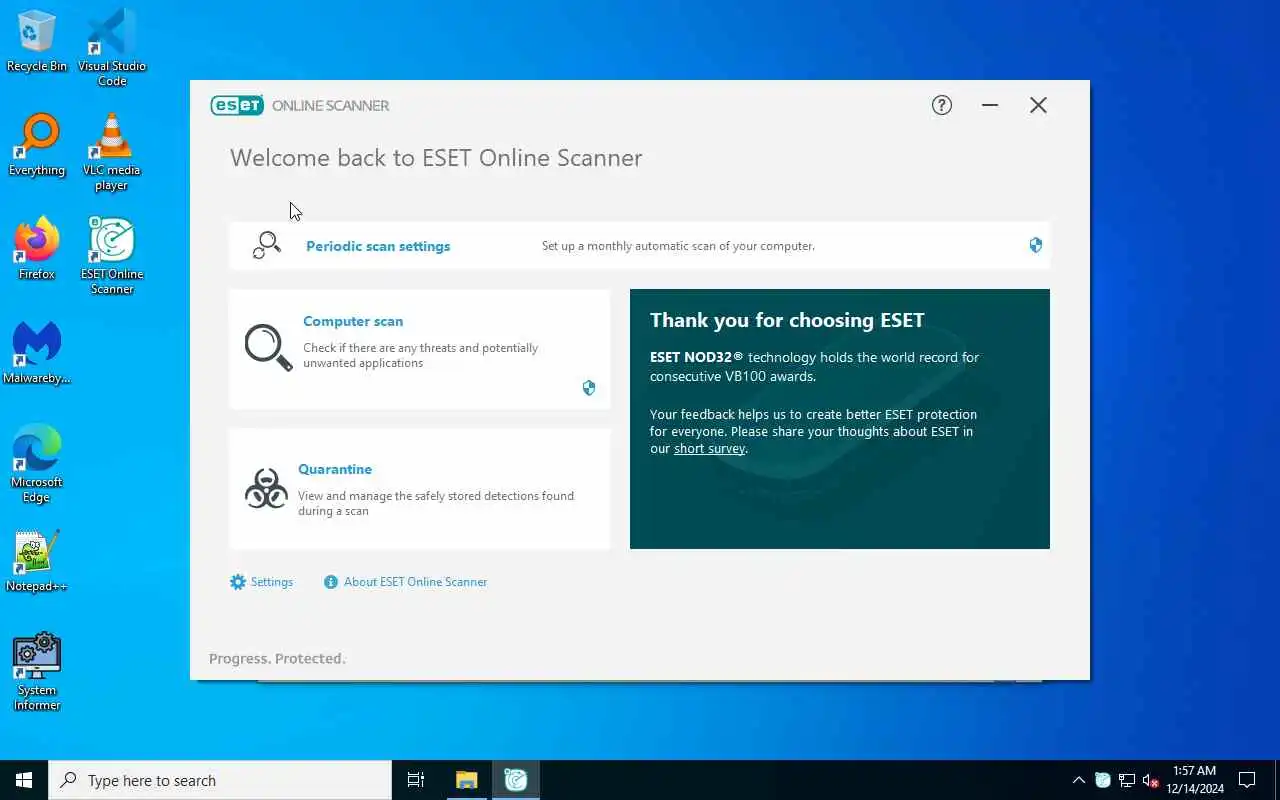Open About ESET Online Scanner
Screen dimensions: 1280x800
415,582
